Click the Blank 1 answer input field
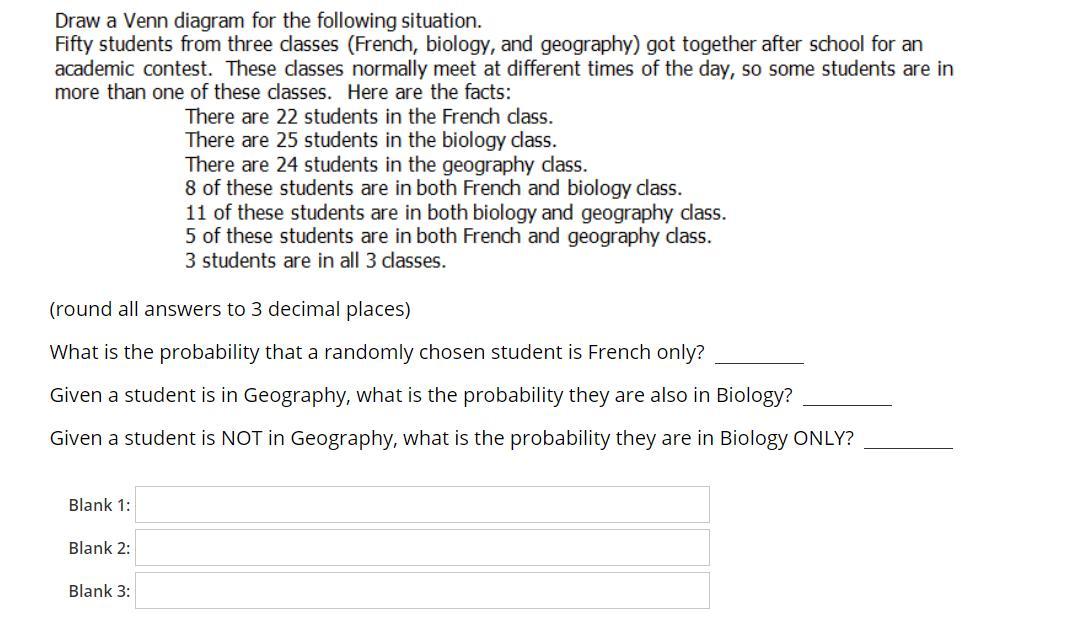This screenshot has height=632, width=1078. coord(422,505)
